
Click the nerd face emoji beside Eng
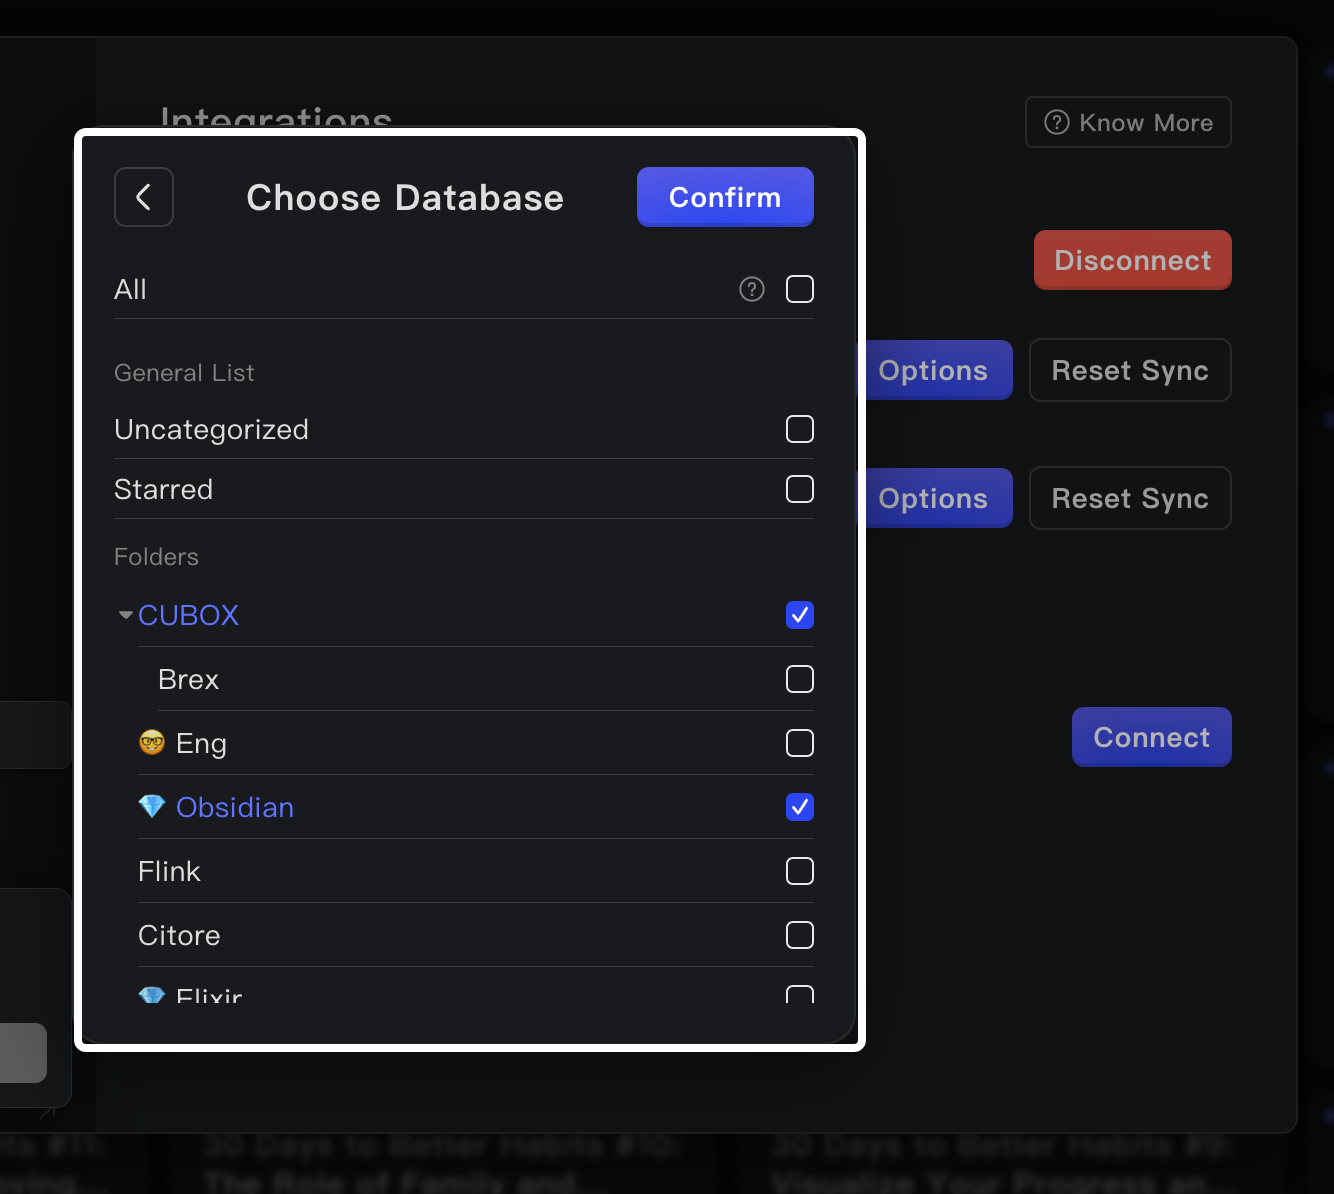click(x=152, y=743)
